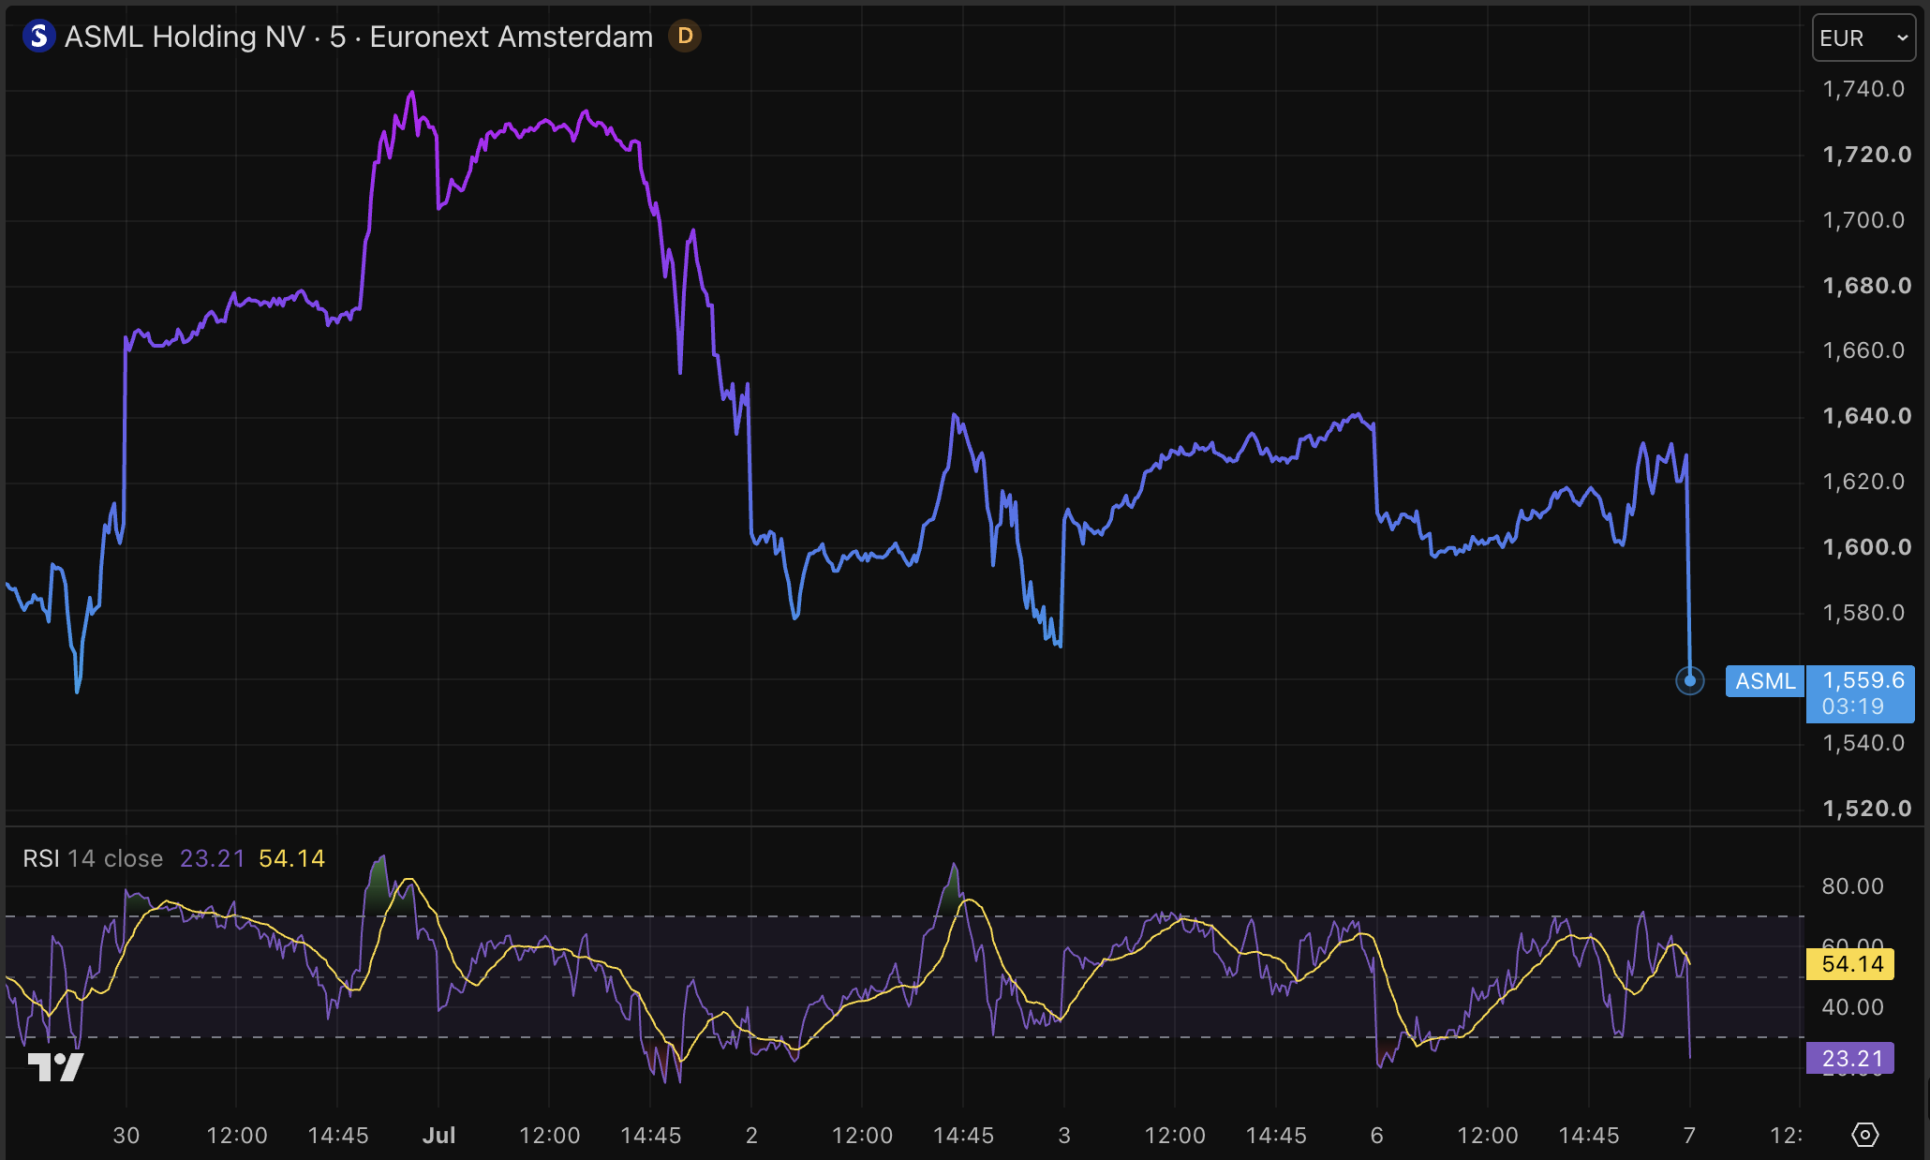
Task: Click the 1,720.0 price axis label
Action: tap(1867, 154)
